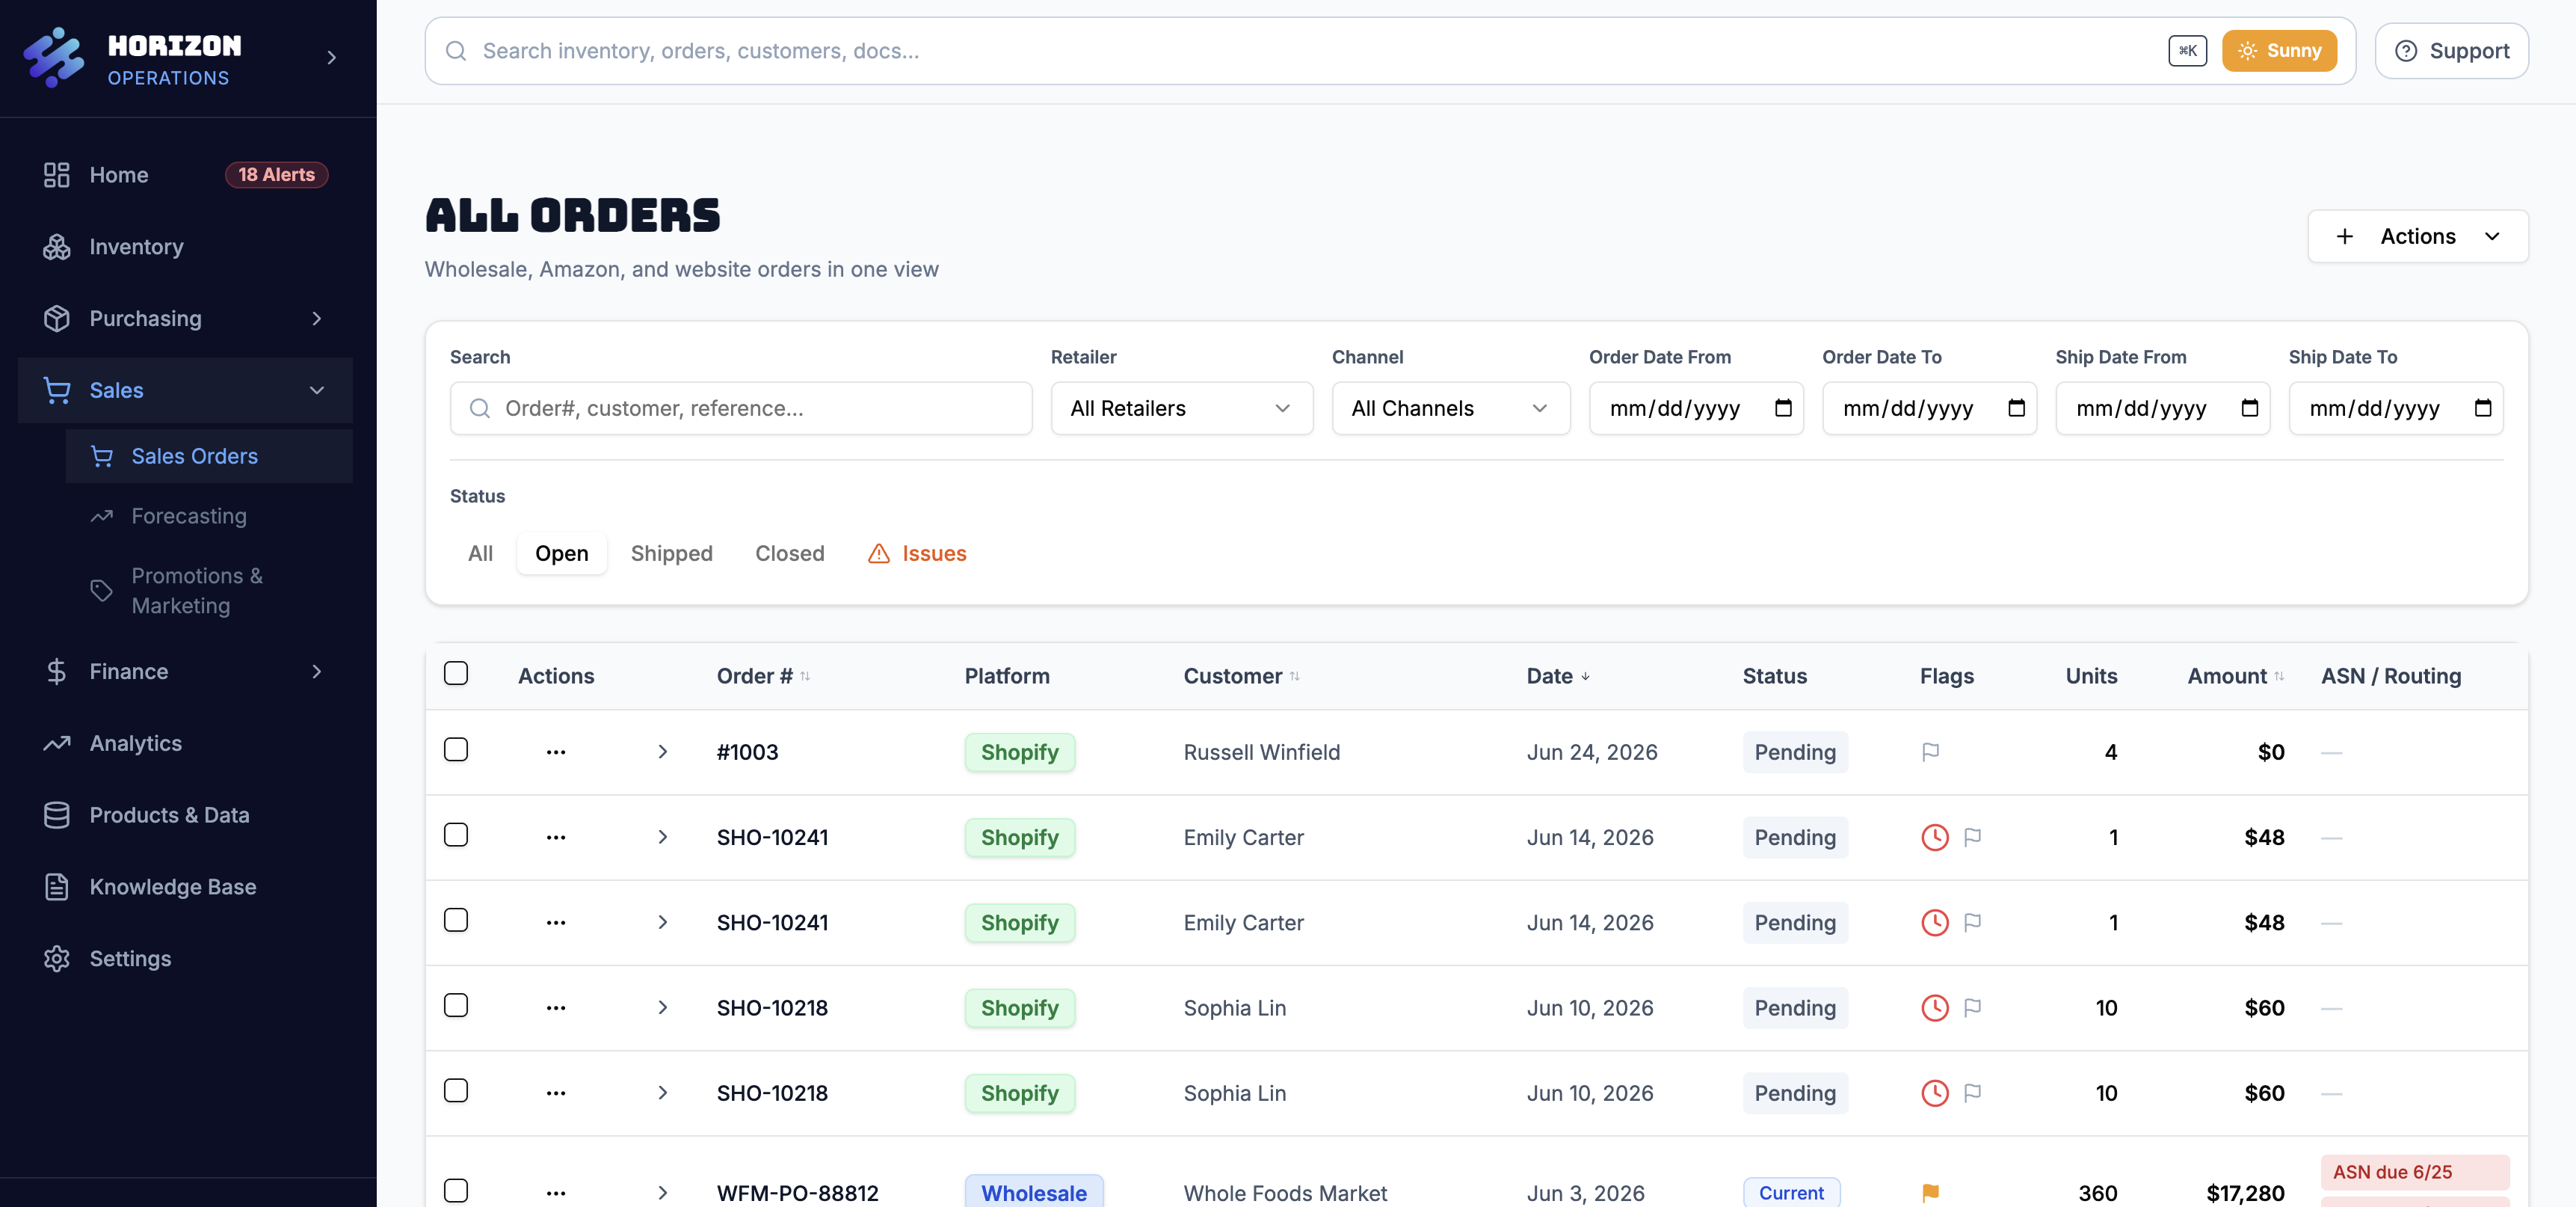Click the magnifier icon in global search
2576x1207 pixels.
tap(456, 51)
